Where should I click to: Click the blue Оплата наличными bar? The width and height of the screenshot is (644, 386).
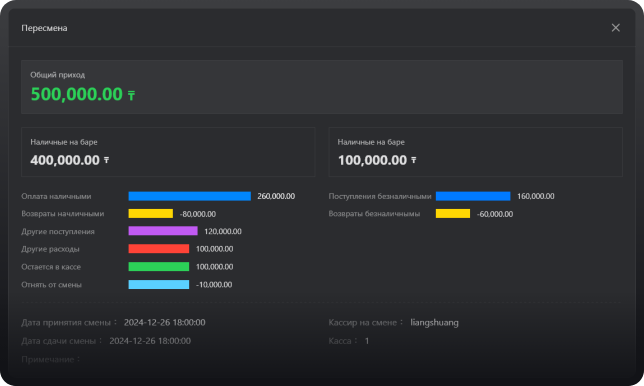tap(189, 196)
